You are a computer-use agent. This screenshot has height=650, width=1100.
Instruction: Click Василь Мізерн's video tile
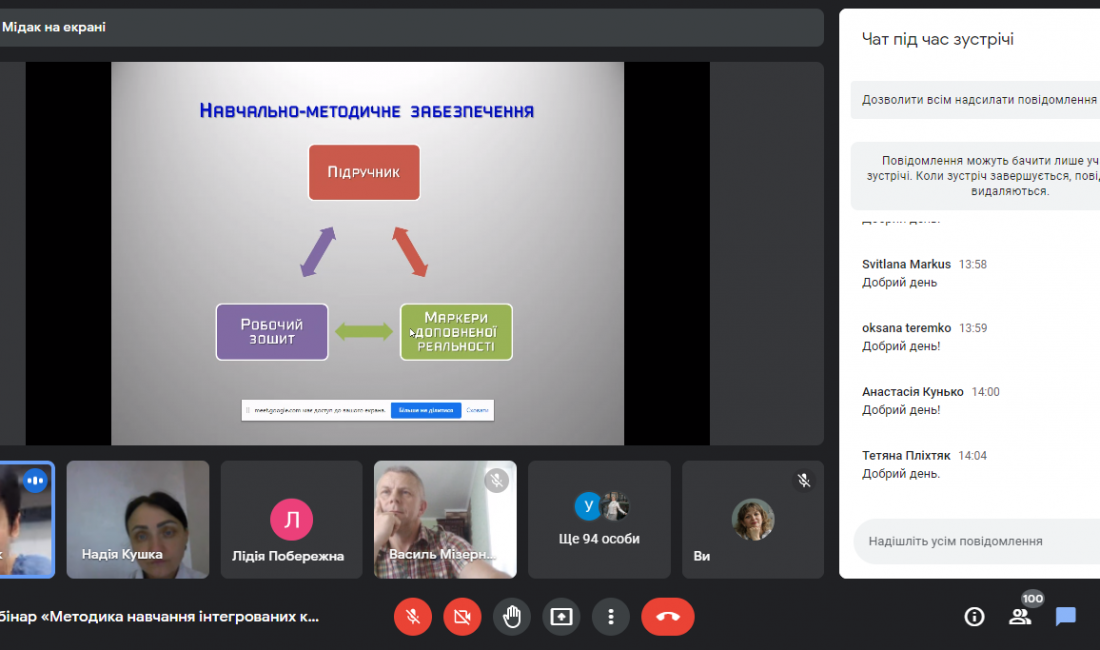[x=445, y=519]
